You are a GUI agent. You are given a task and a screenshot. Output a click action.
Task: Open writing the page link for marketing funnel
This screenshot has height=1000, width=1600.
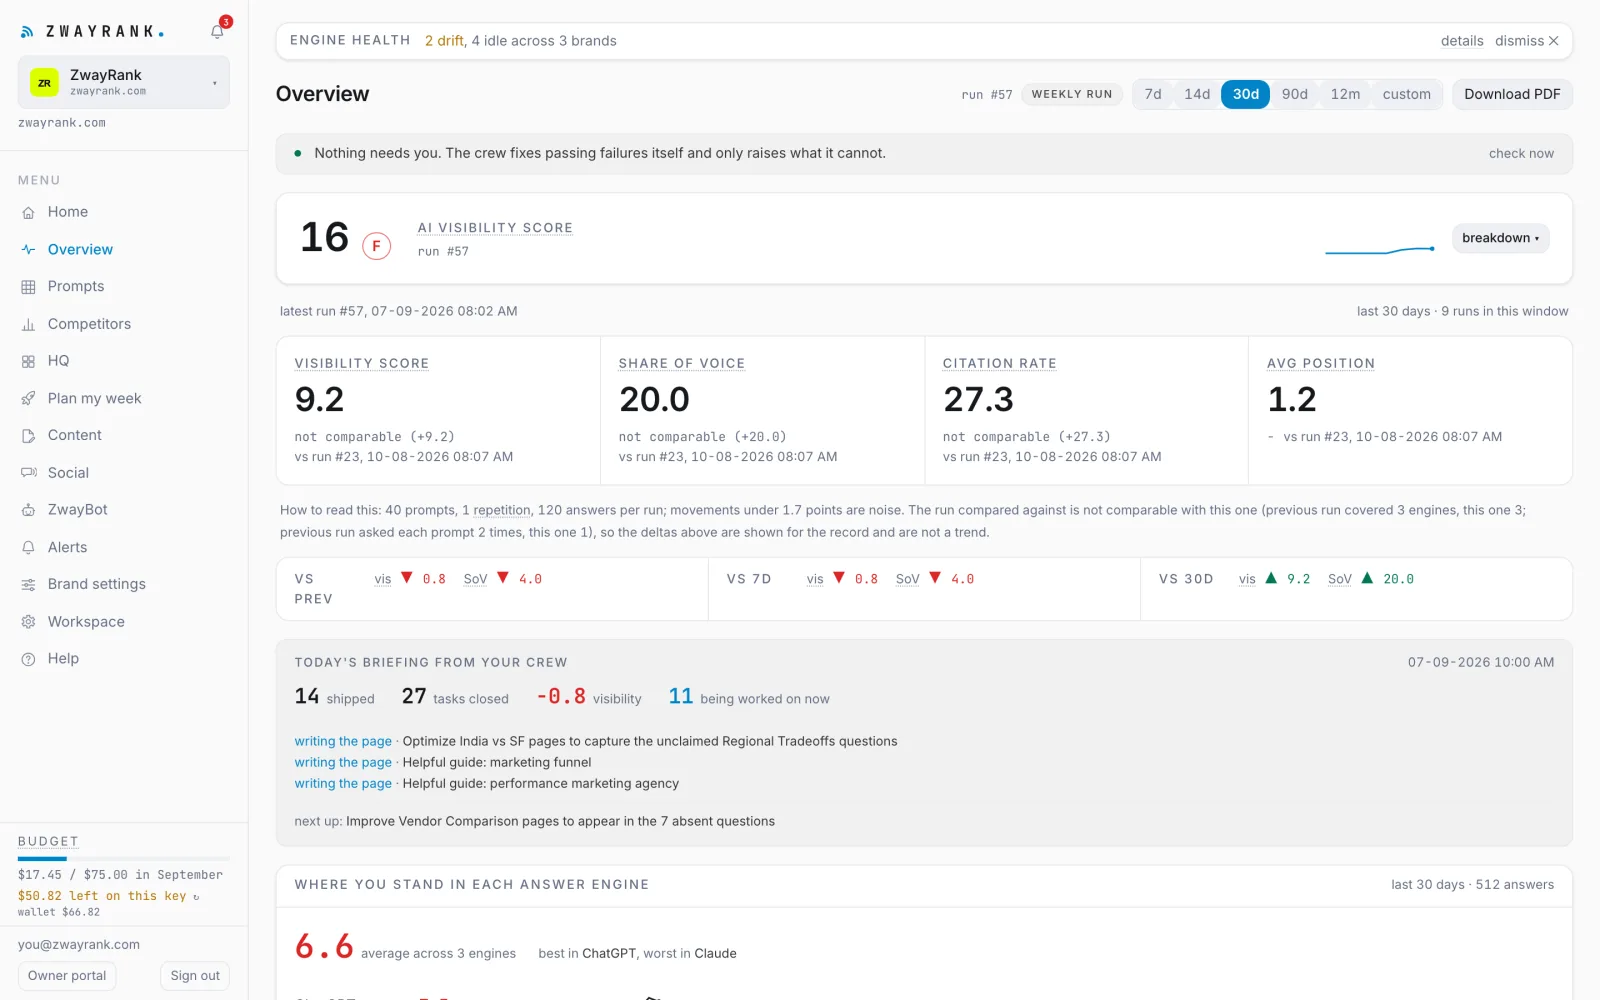click(x=343, y=762)
